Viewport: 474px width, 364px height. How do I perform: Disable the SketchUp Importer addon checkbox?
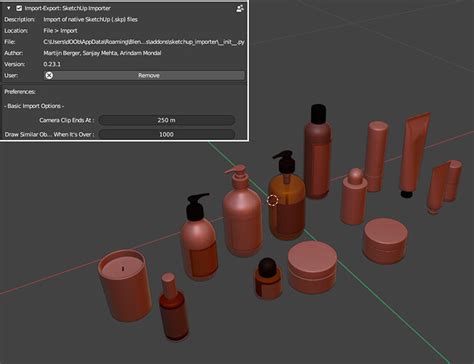[19, 8]
